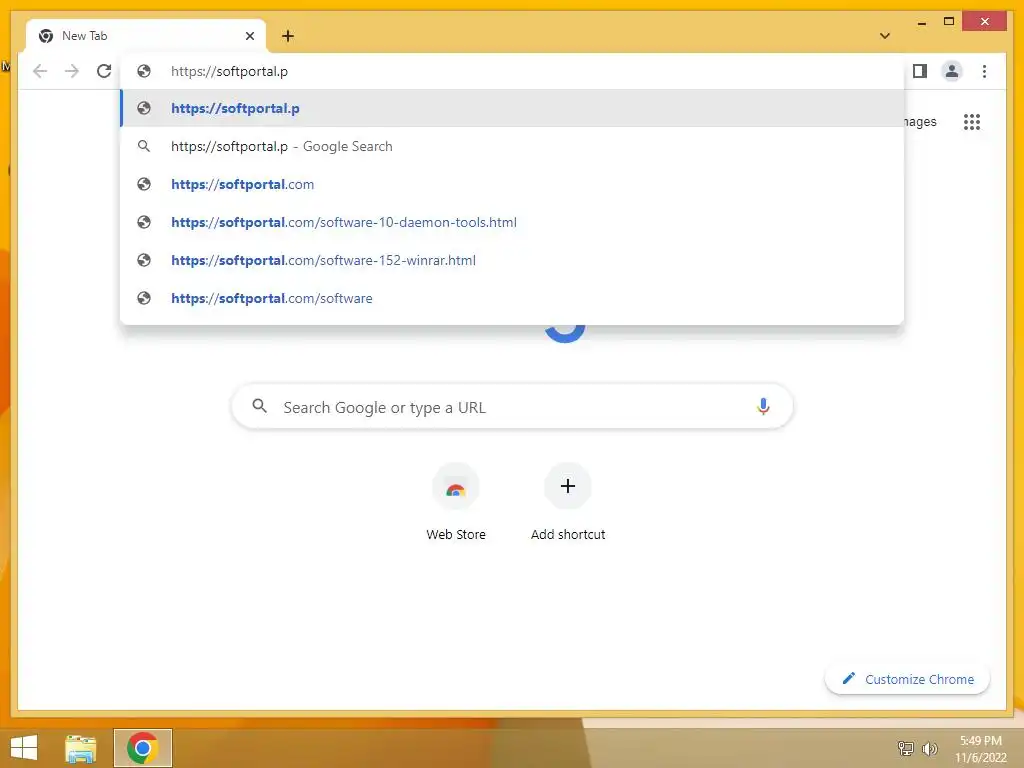The width and height of the screenshot is (1024, 768).
Task: Click the Google search box on page
Action: (x=513, y=407)
